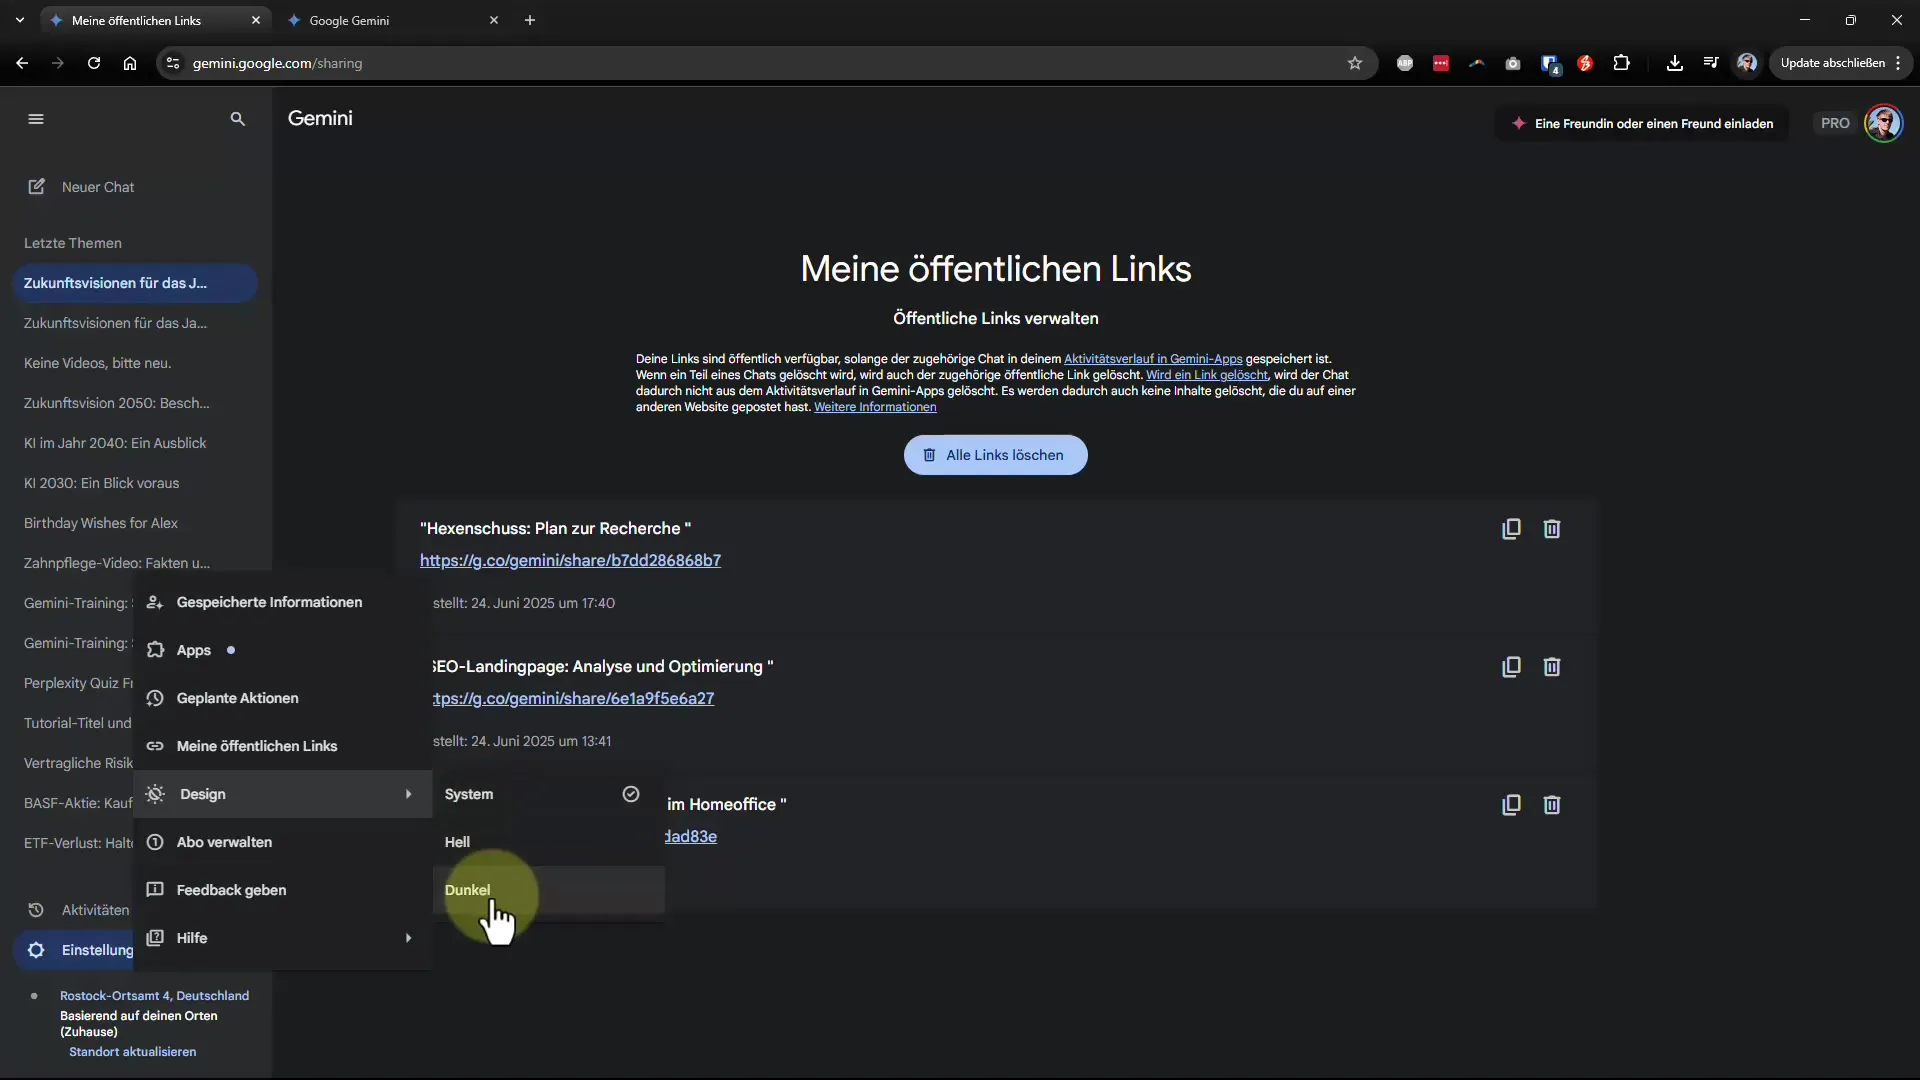
Task: Open the browser profile avatar
Action: [1747, 63]
